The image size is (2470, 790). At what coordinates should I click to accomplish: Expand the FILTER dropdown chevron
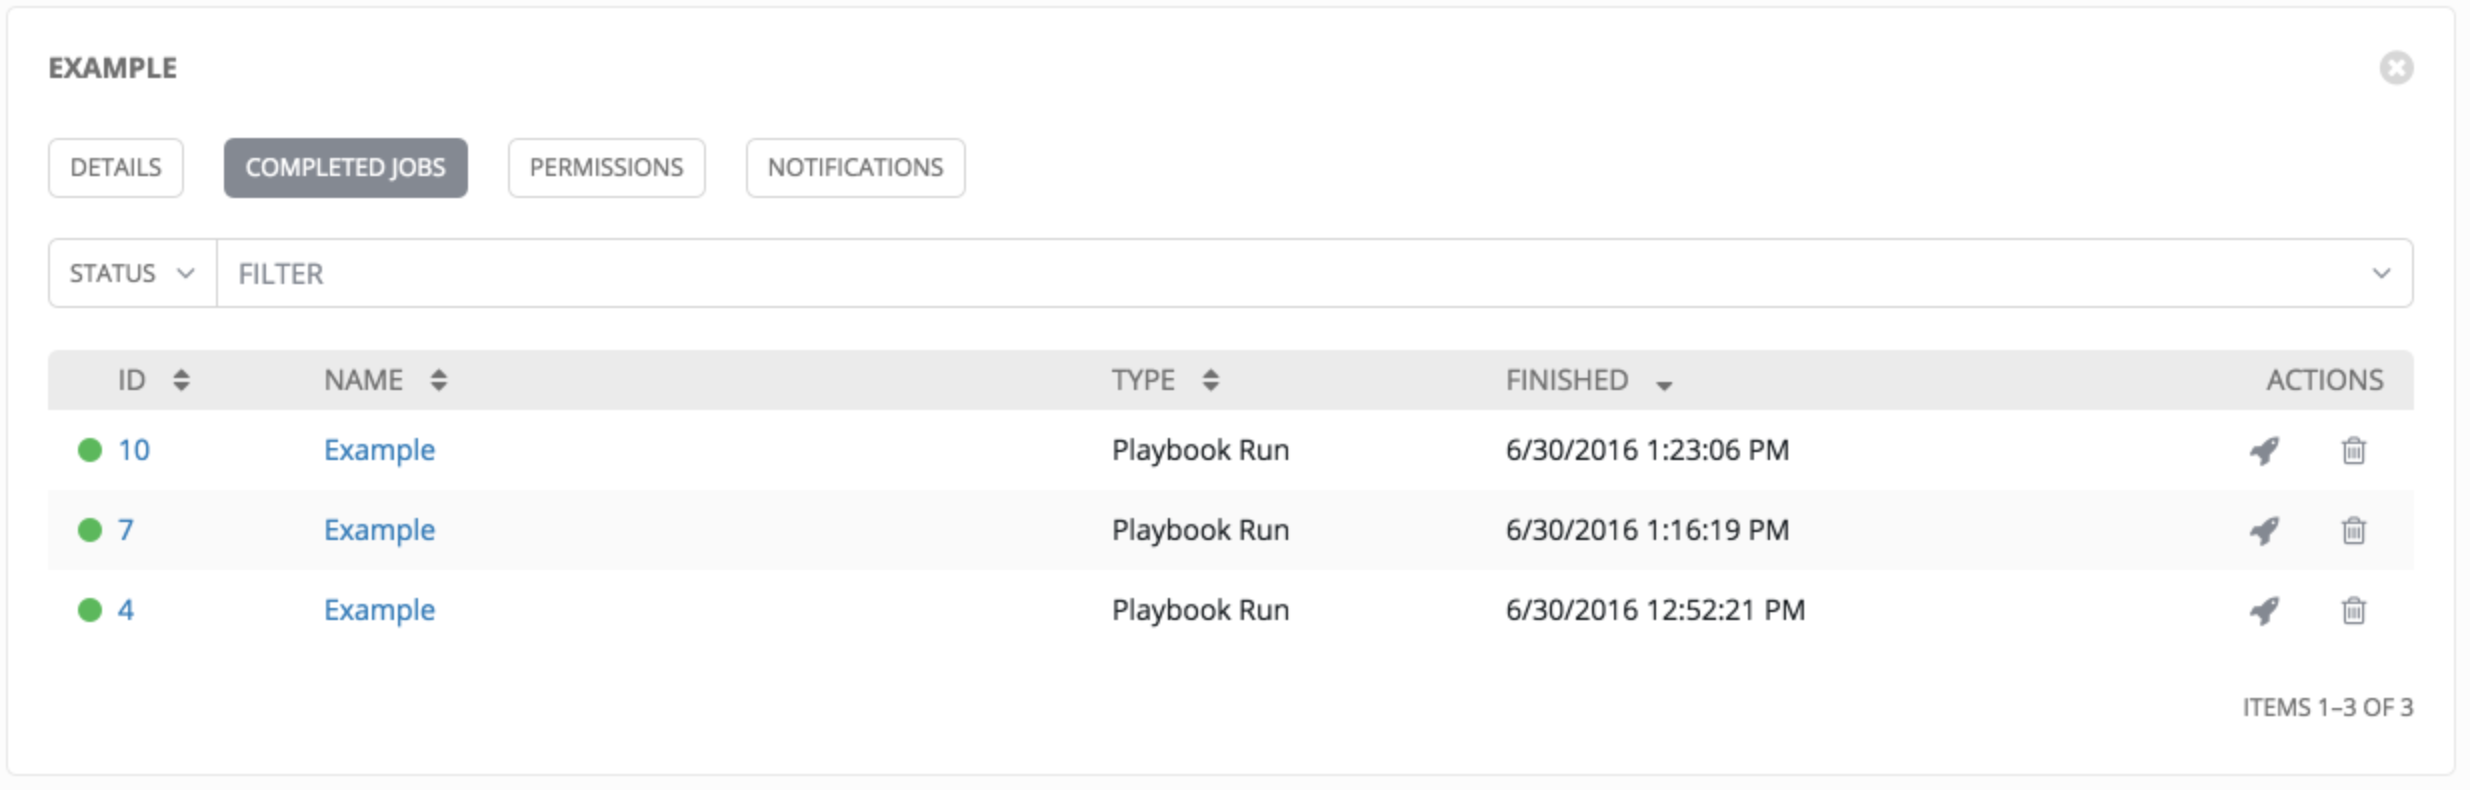(2381, 273)
